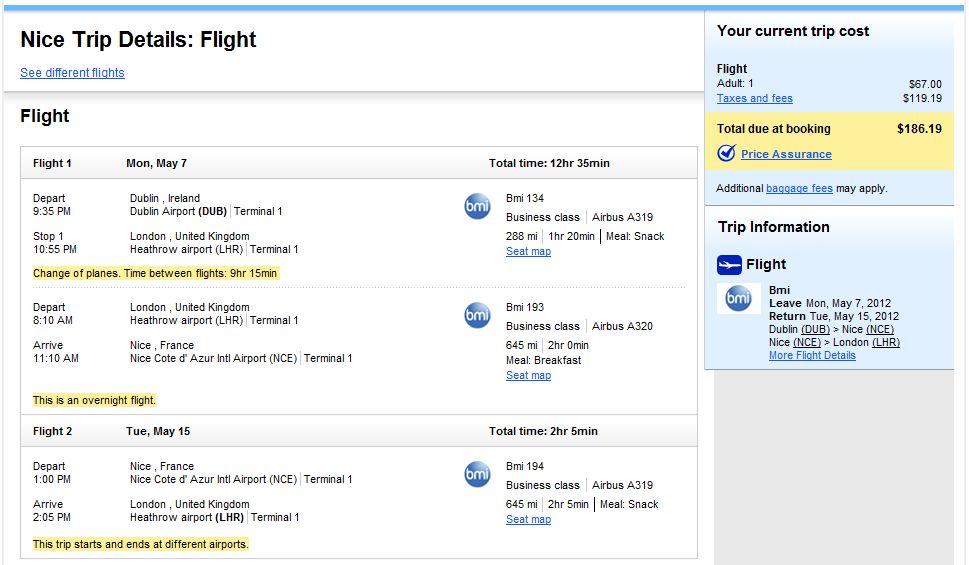This screenshot has width=969, height=565.
Task: Click NCE code in Dublin to Nice route
Action: tap(880, 329)
